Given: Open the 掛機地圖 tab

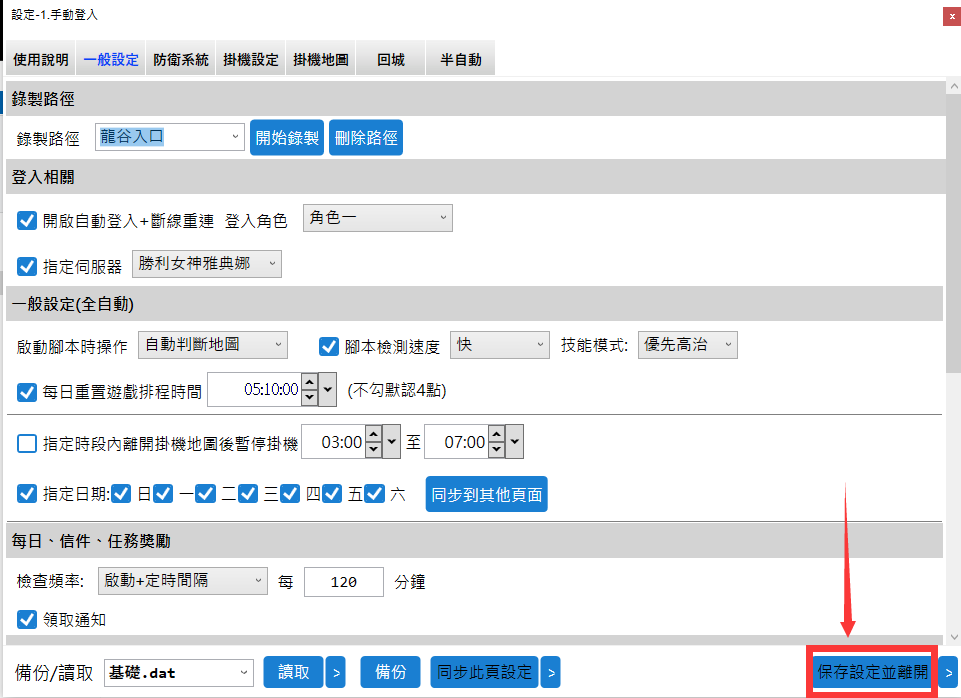Looking at the screenshot, I should (321, 59).
